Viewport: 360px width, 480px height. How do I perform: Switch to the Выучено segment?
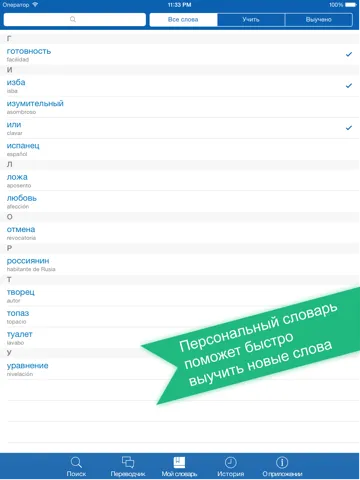pyautogui.click(x=319, y=20)
